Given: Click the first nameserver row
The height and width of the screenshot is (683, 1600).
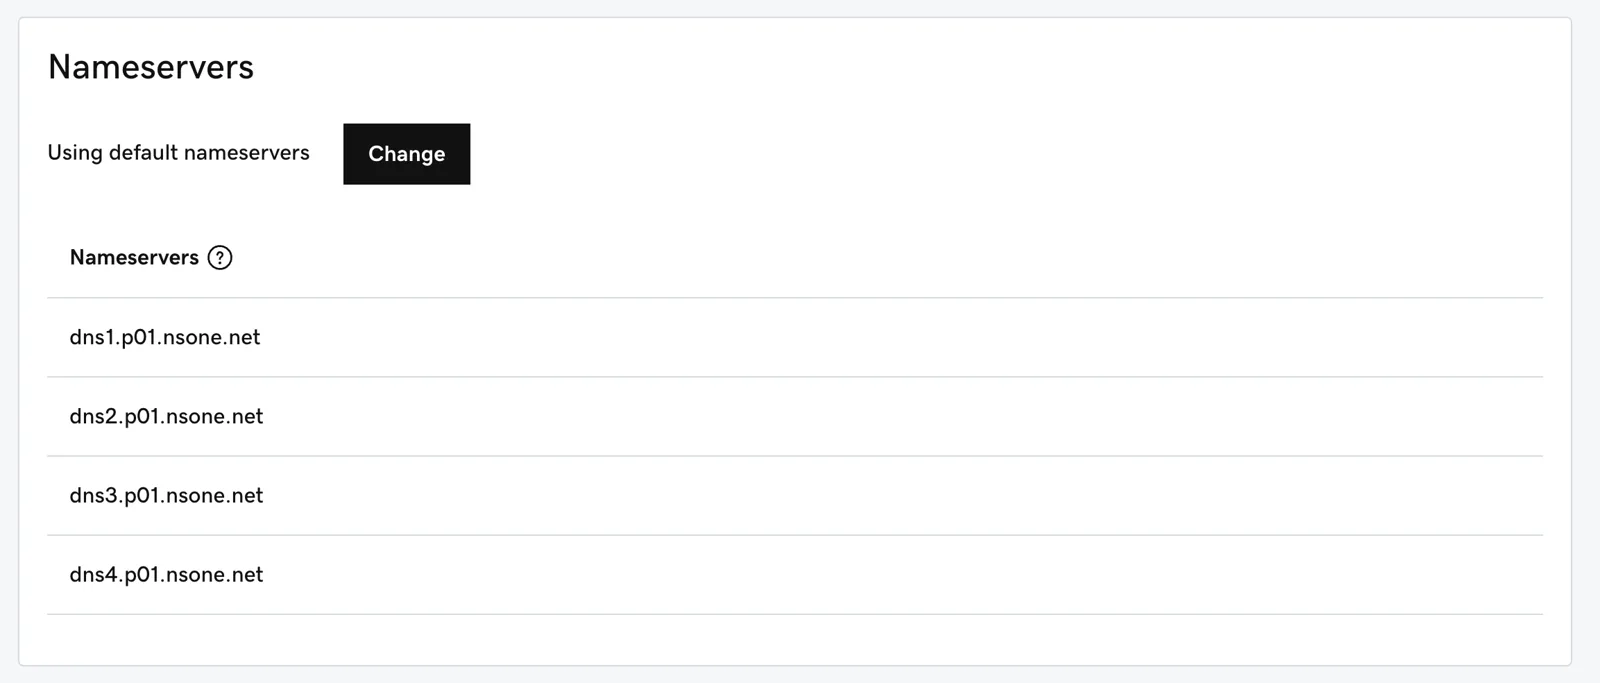Looking at the screenshot, I should 165,338.
